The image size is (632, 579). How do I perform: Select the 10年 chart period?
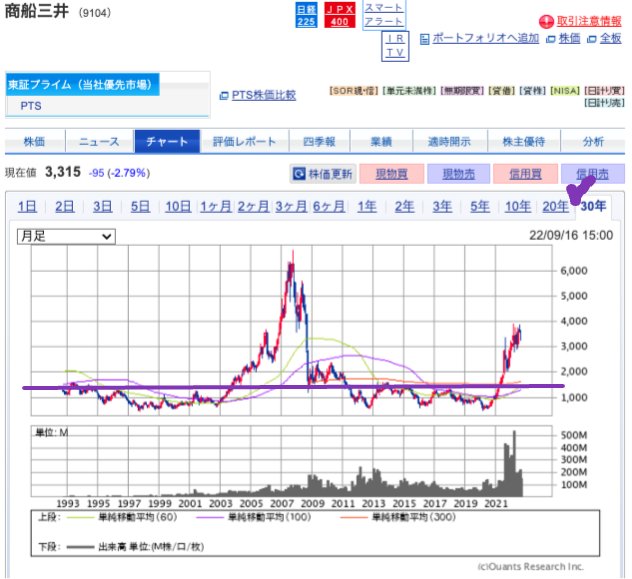[518, 207]
